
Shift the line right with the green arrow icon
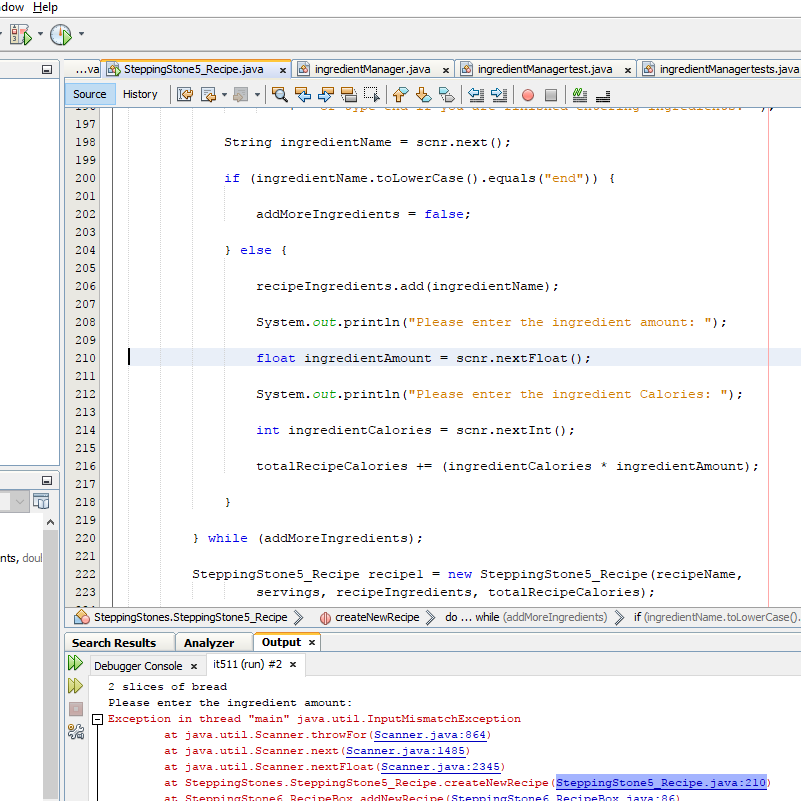point(497,93)
